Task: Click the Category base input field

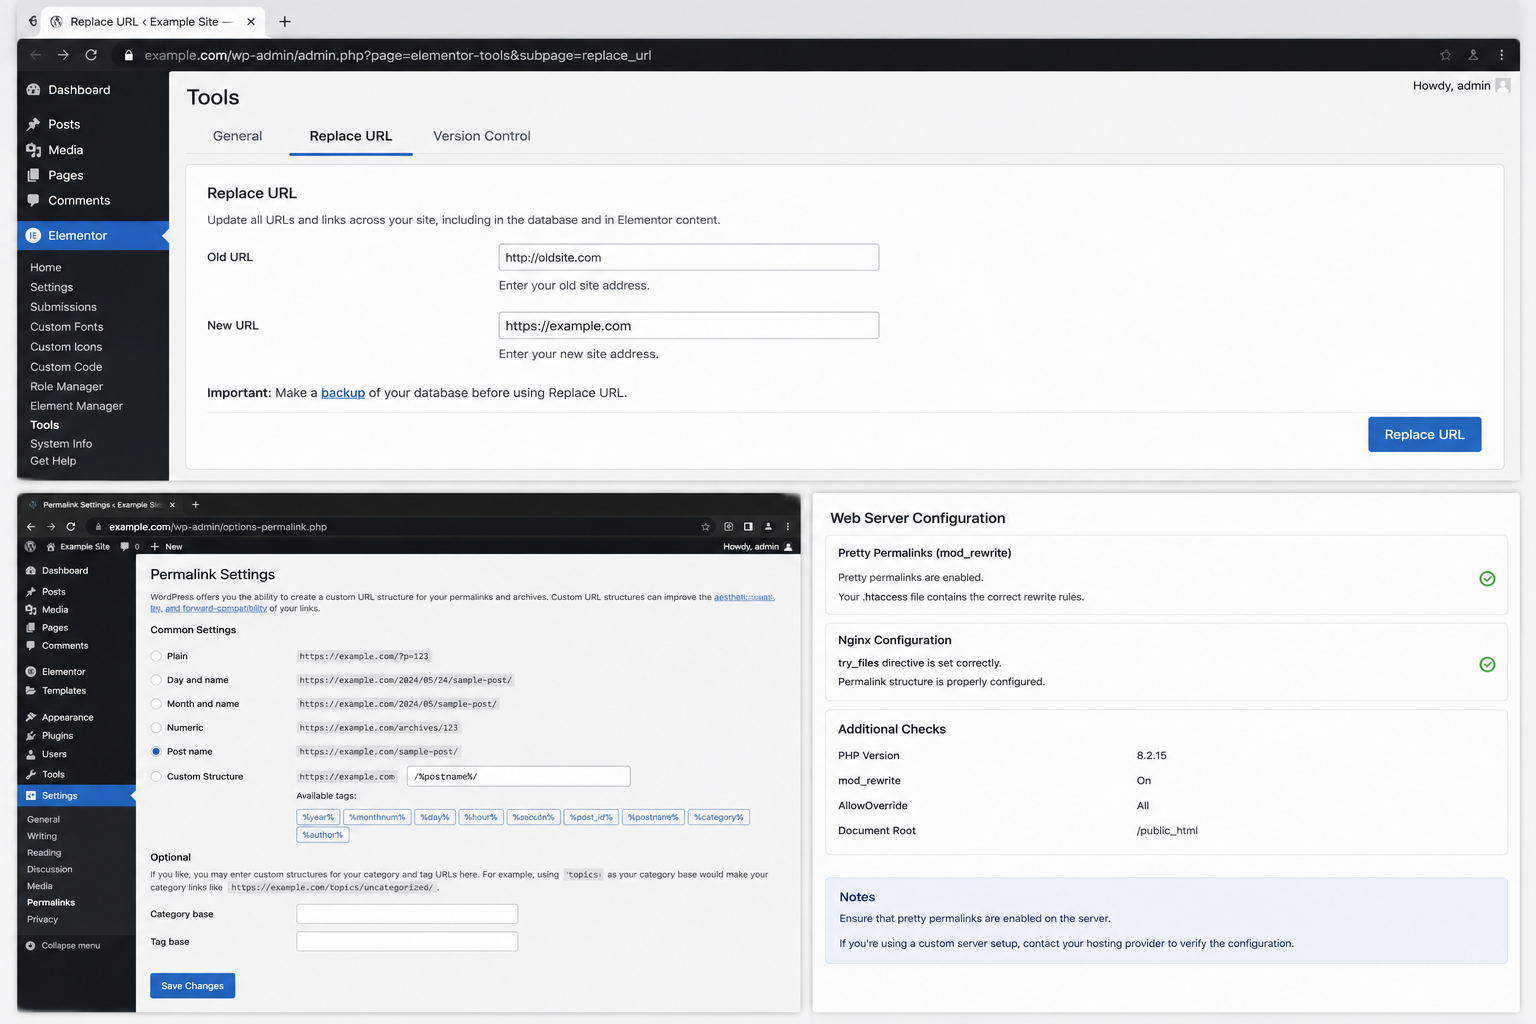Action: (x=407, y=914)
